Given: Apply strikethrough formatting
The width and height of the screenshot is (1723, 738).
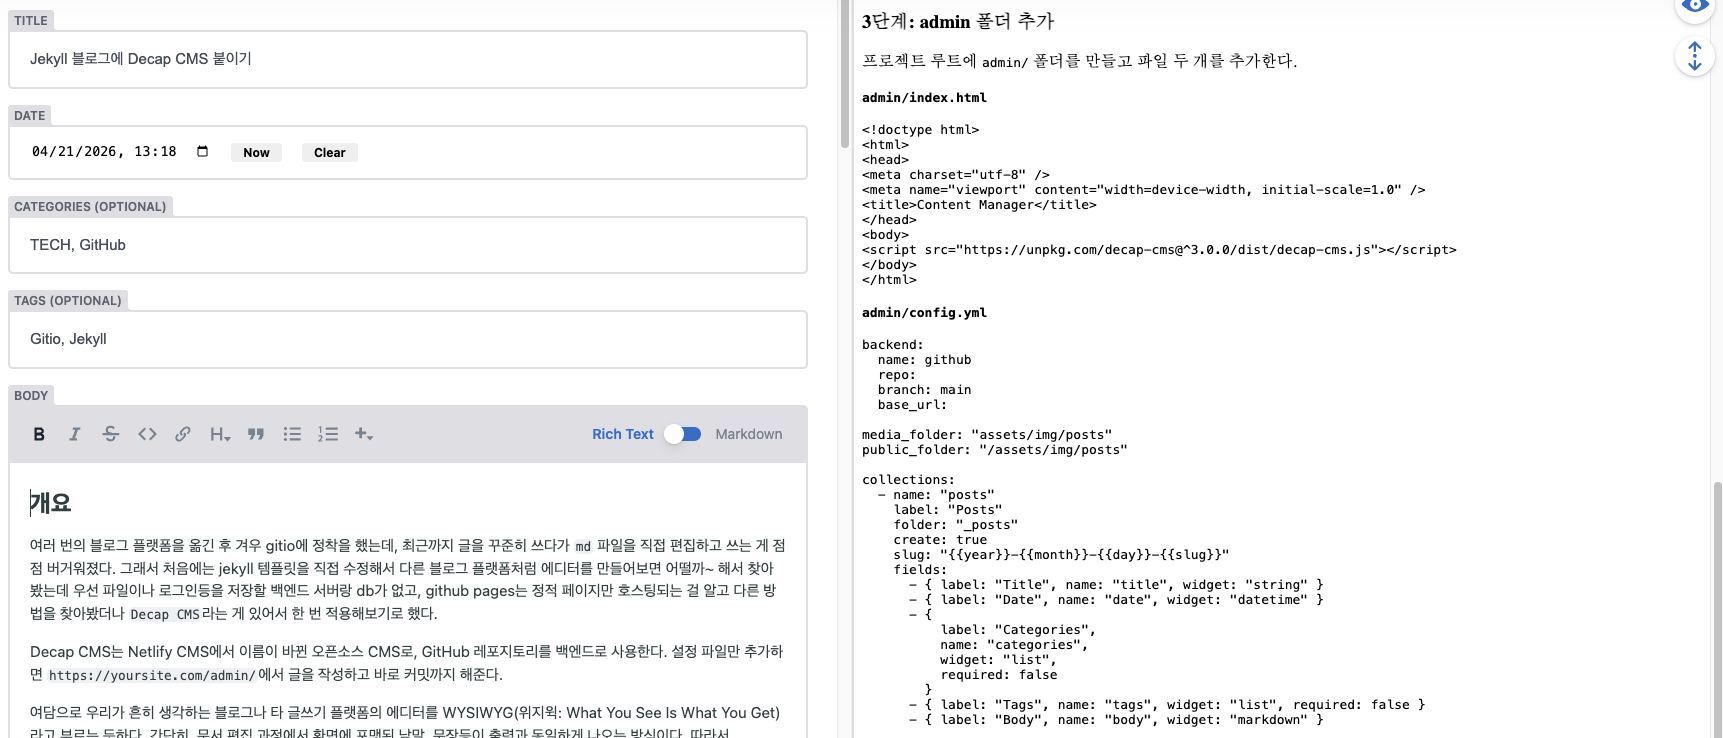Looking at the screenshot, I should [111, 434].
